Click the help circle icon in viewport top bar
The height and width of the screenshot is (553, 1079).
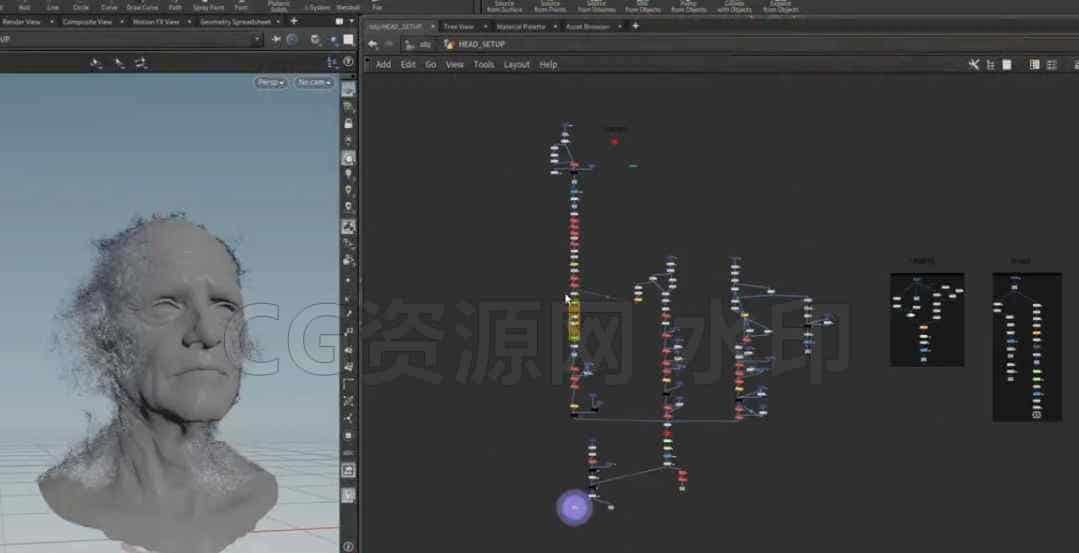click(x=348, y=63)
